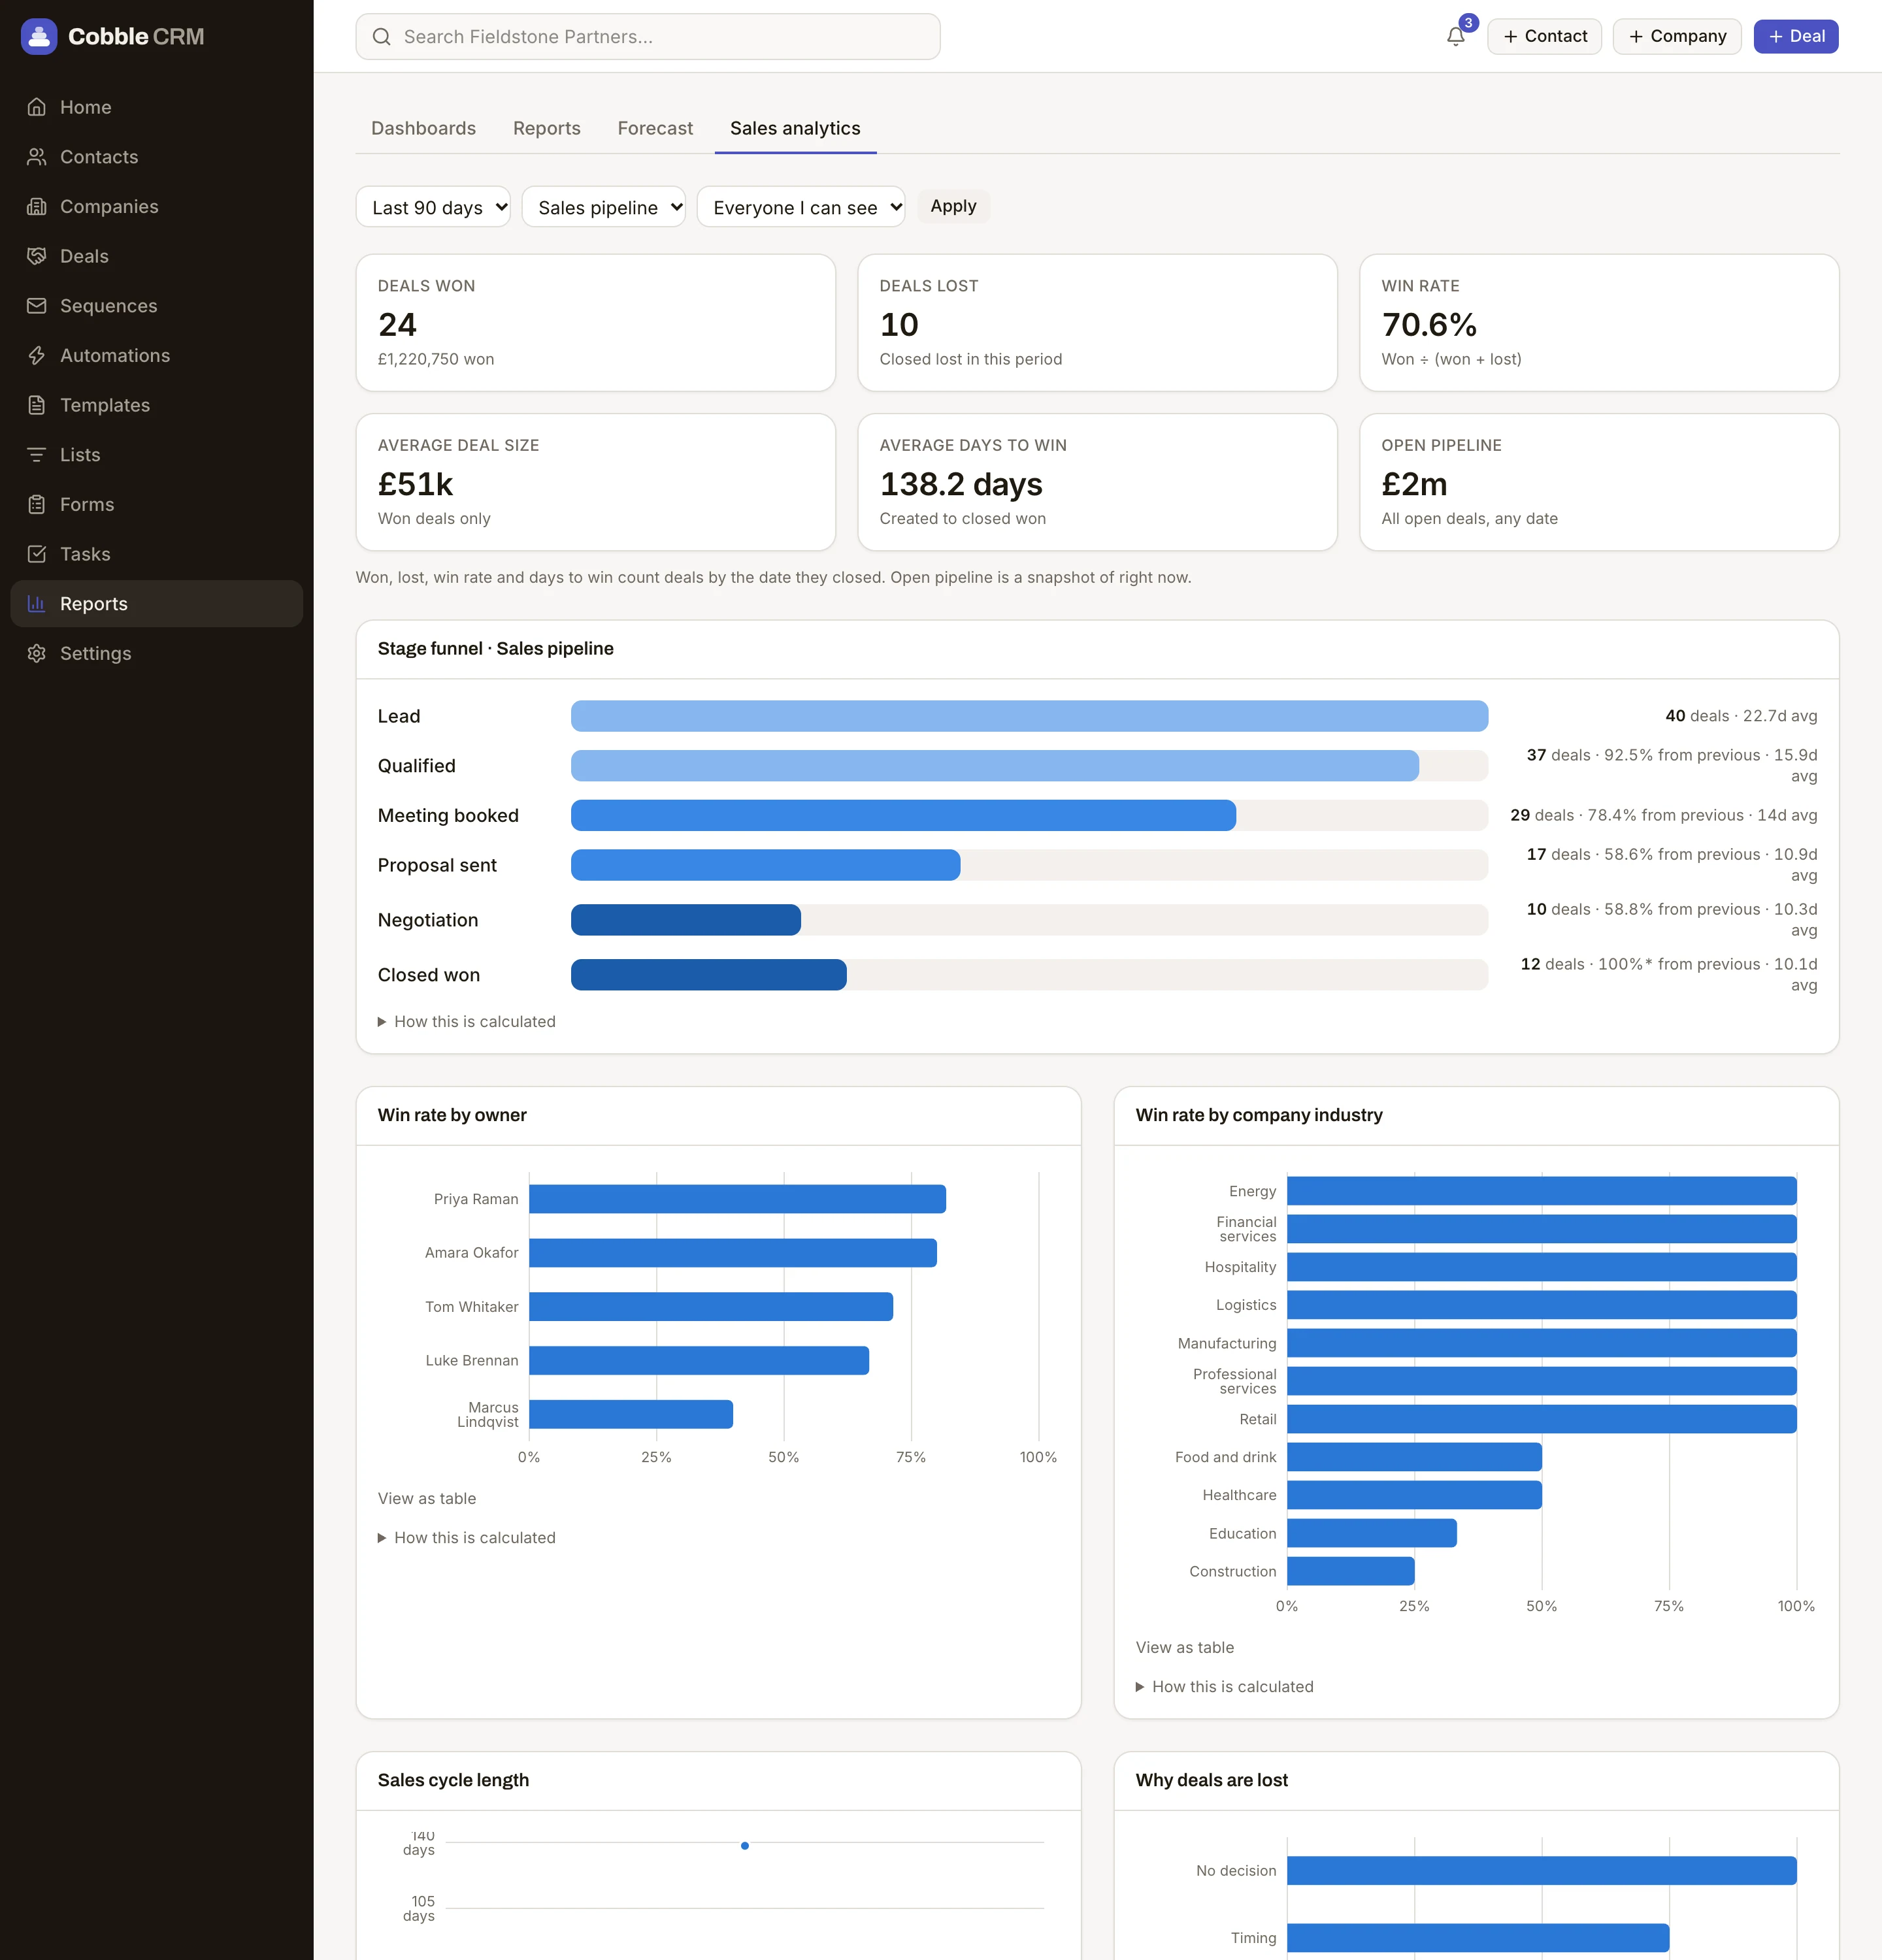The image size is (1882, 1960).
Task: Click the Apply filter button
Action: 953,206
